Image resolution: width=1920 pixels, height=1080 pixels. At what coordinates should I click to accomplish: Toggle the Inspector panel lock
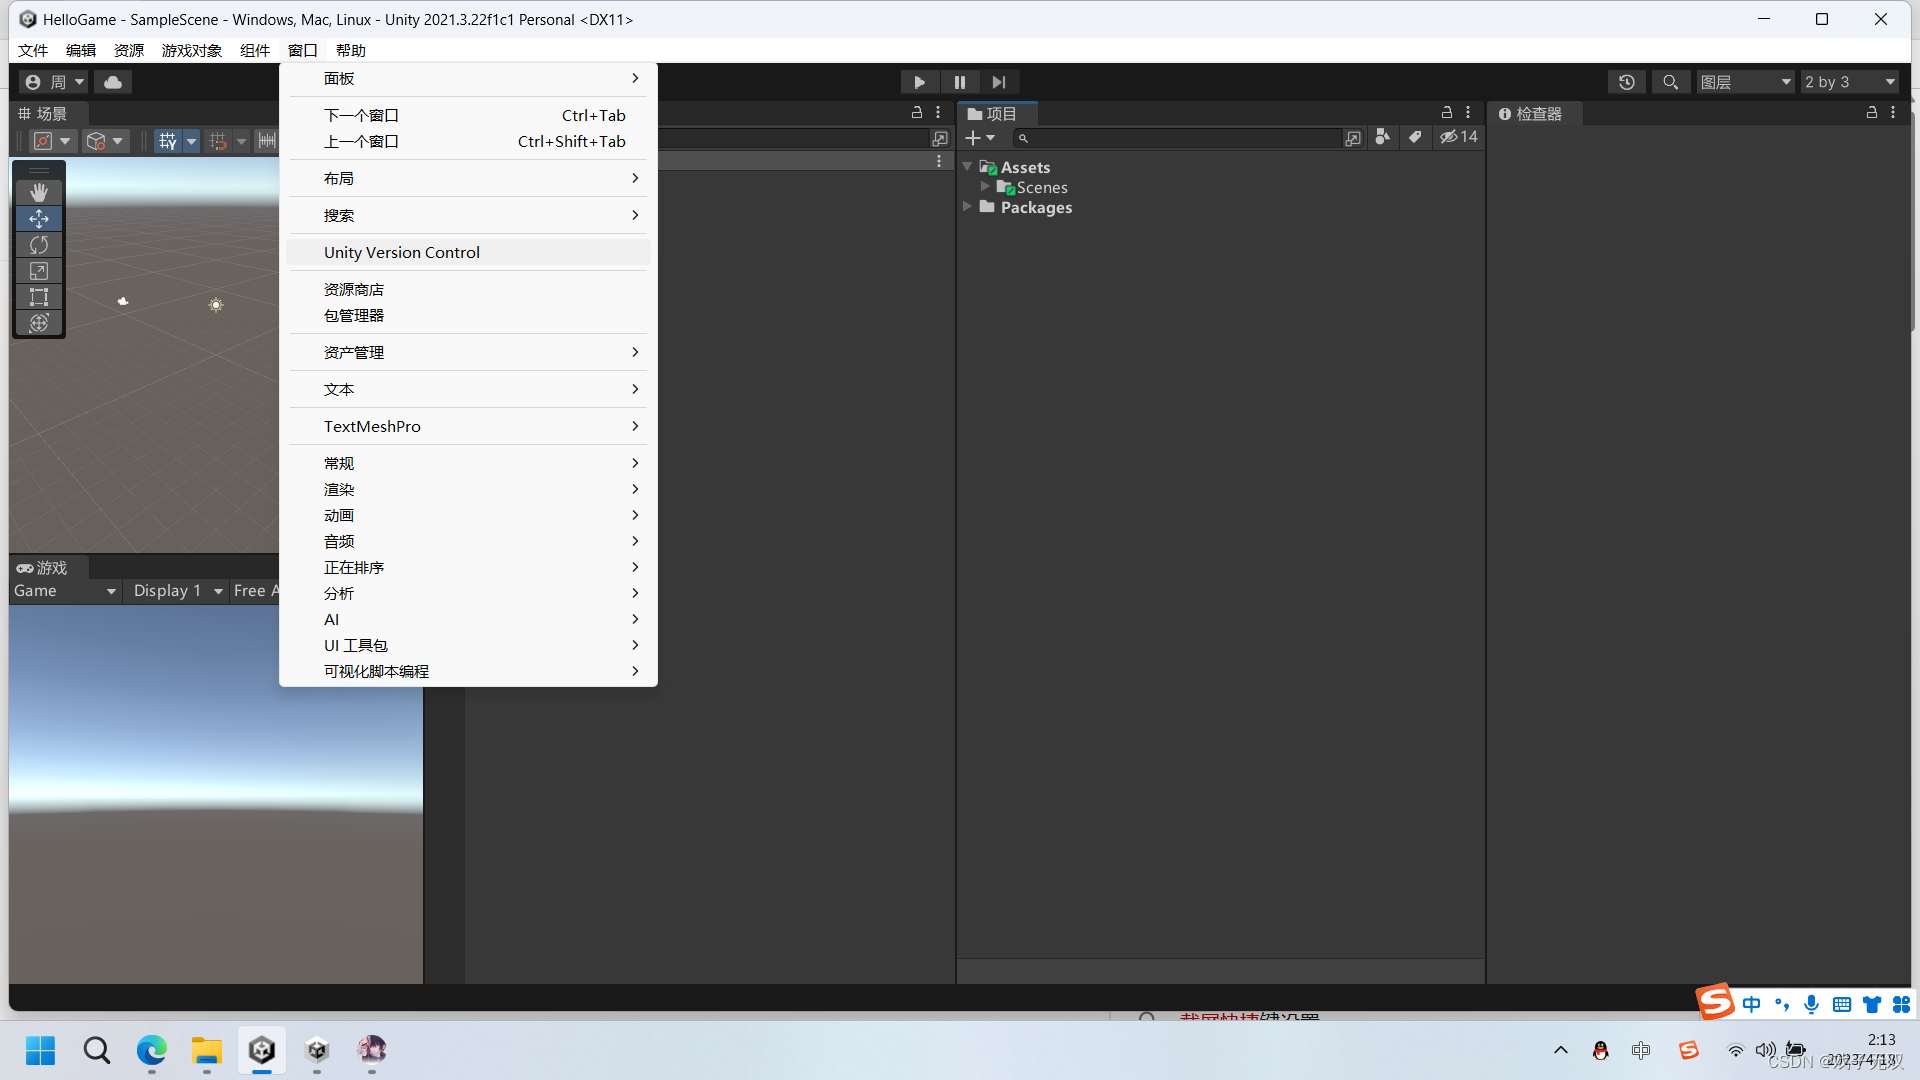(x=1871, y=113)
